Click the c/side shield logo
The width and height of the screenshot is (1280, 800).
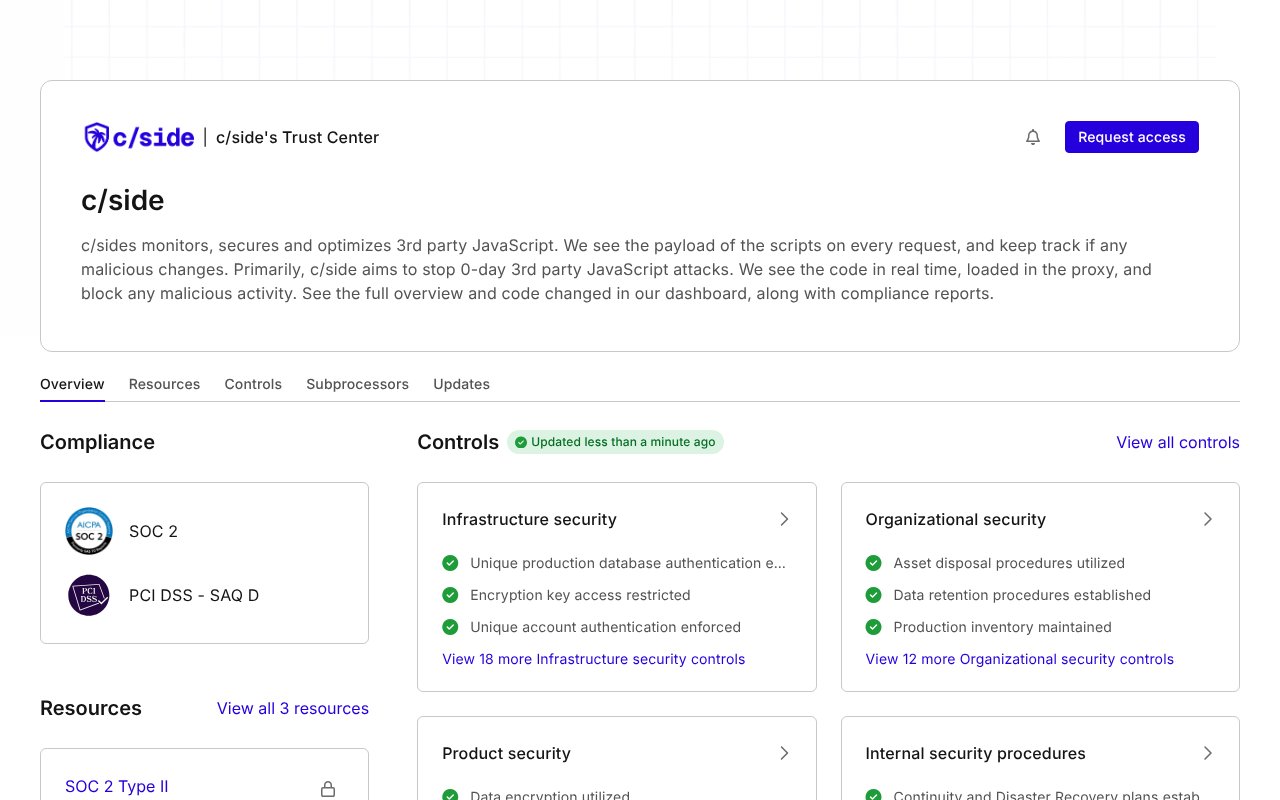coord(95,136)
